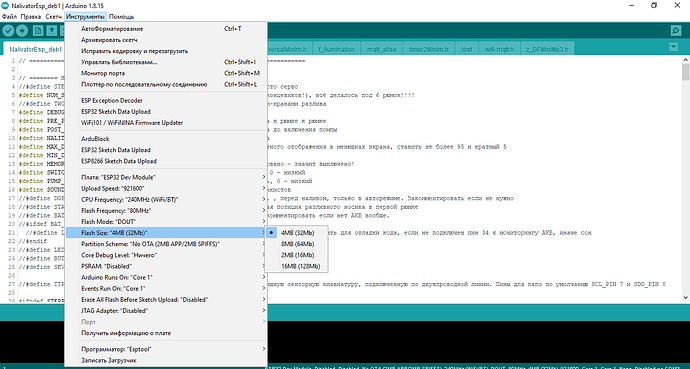Screen dimensions: 690x369
Task: Click the Arduino logo in title bar
Action: point(5,5)
